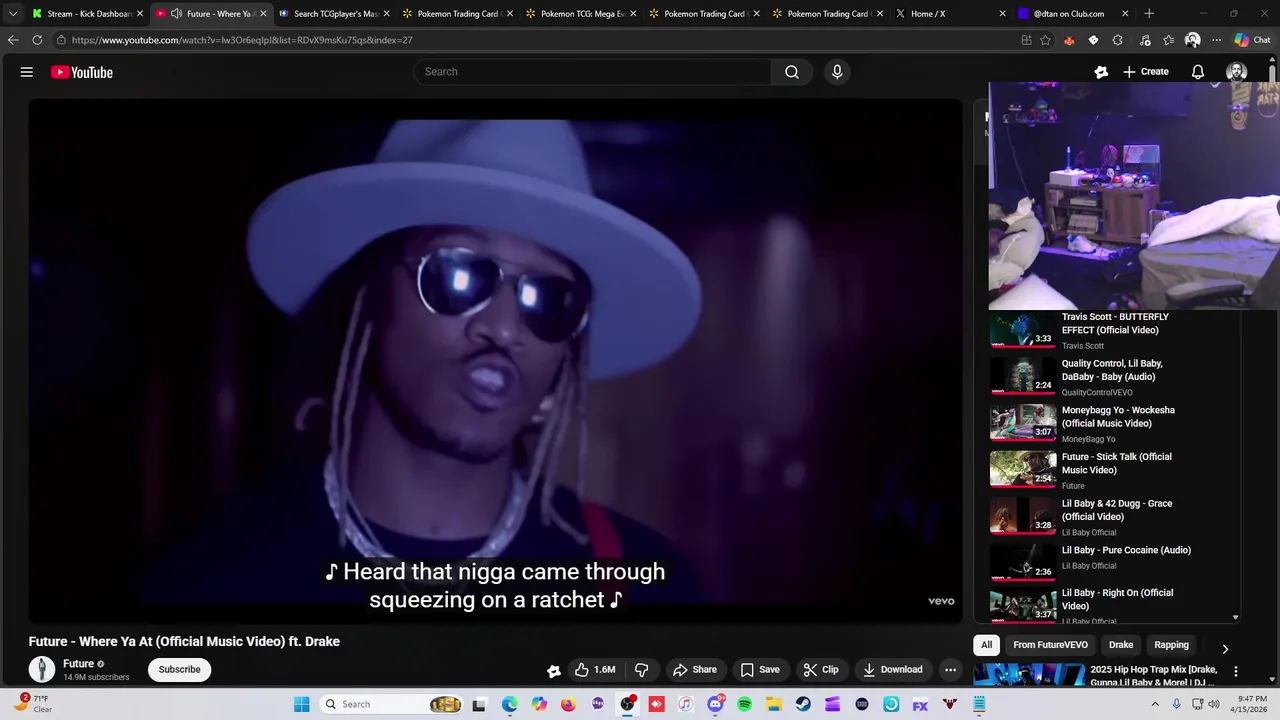Go to YouTube home via the logo
Image resolution: width=1280 pixels, height=720 pixels.
click(82, 72)
